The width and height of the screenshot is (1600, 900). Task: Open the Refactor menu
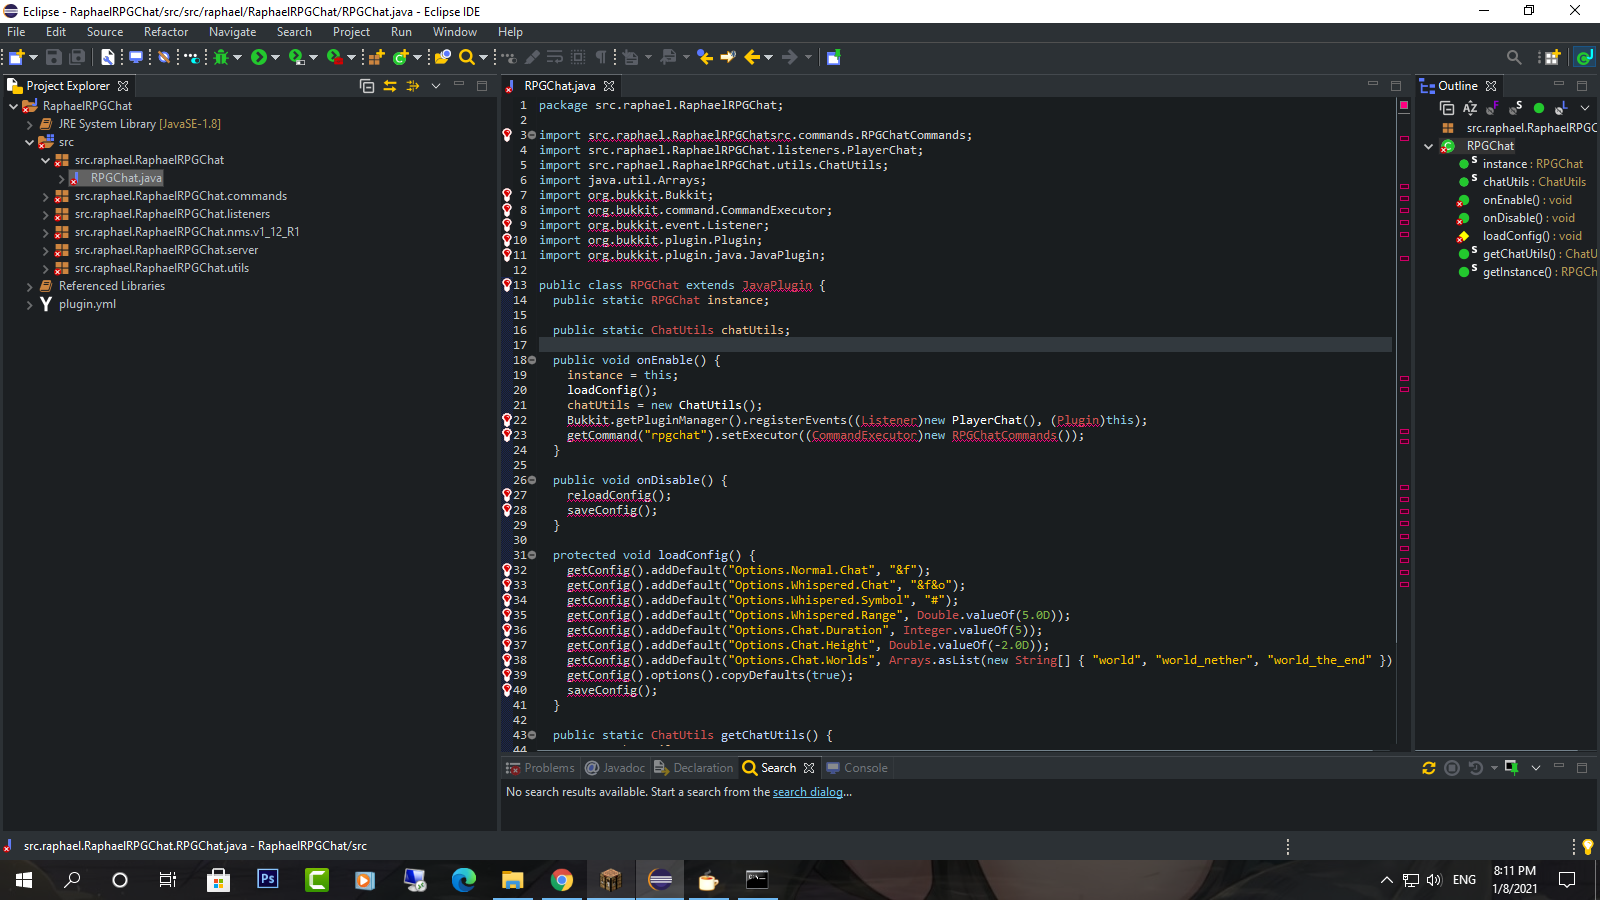[x=165, y=32]
